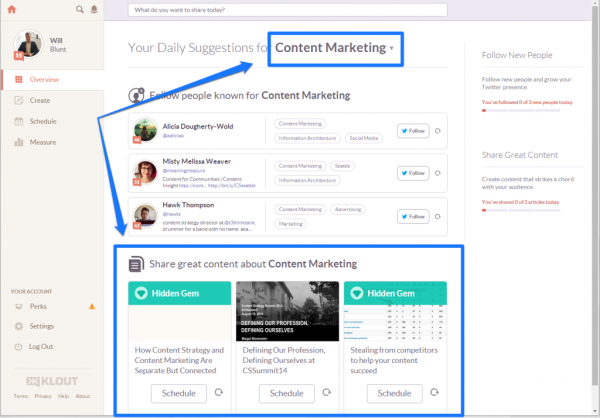Refresh 'How Content Strategy' article card
The image size is (600, 418).
click(x=218, y=392)
